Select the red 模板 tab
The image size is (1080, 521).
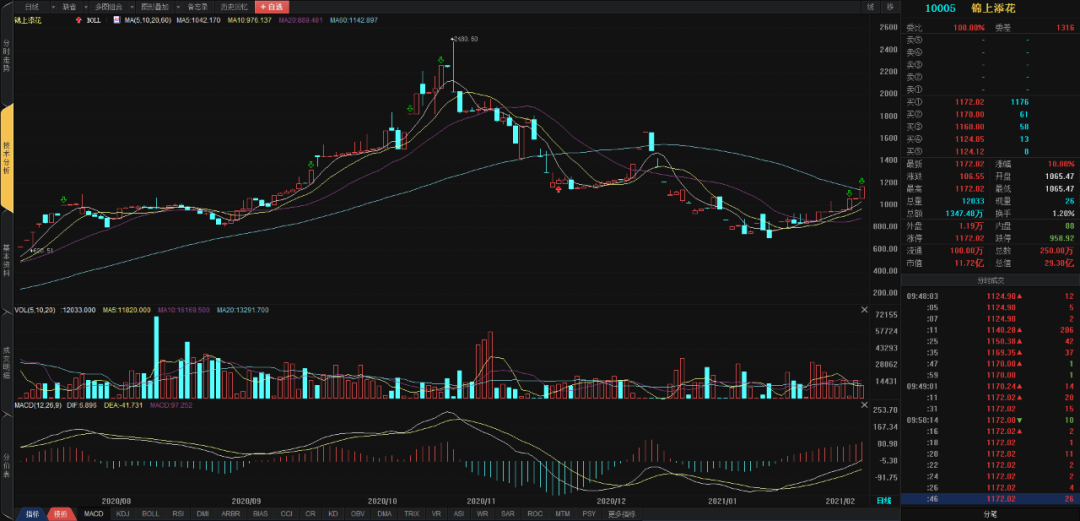tap(61, 514)
